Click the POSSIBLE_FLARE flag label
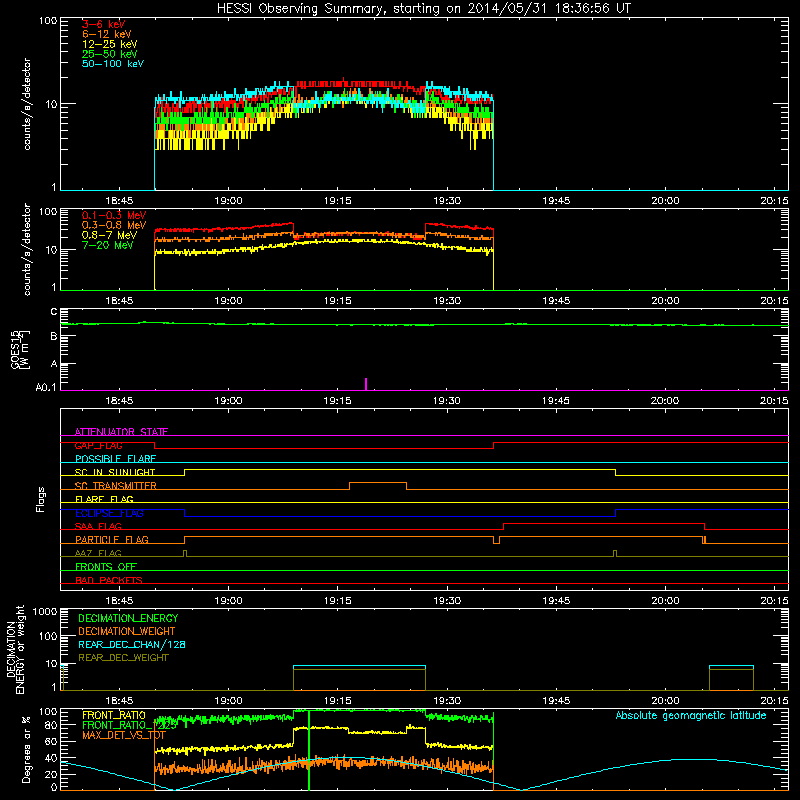The height and width of the screenshot is (800, 800). 115,459
